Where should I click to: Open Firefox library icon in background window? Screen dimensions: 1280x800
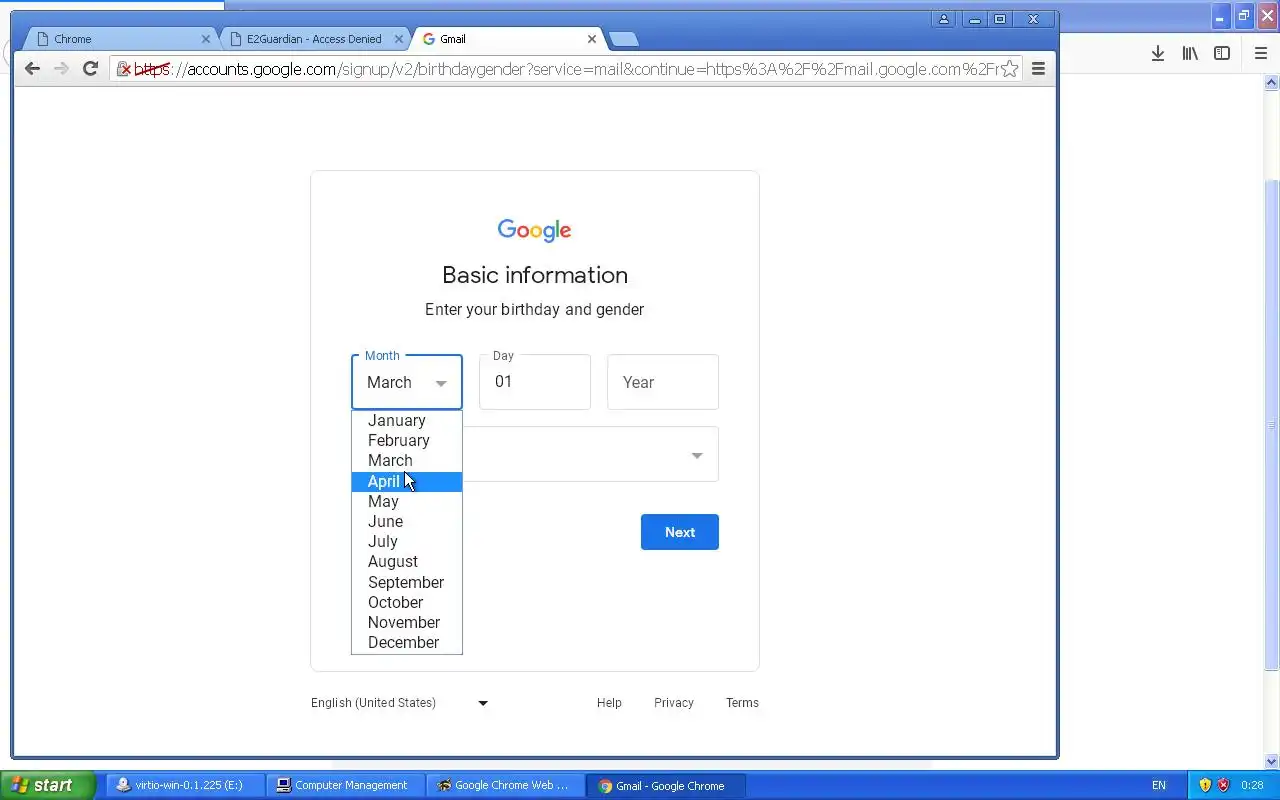tap(1190, 54)
